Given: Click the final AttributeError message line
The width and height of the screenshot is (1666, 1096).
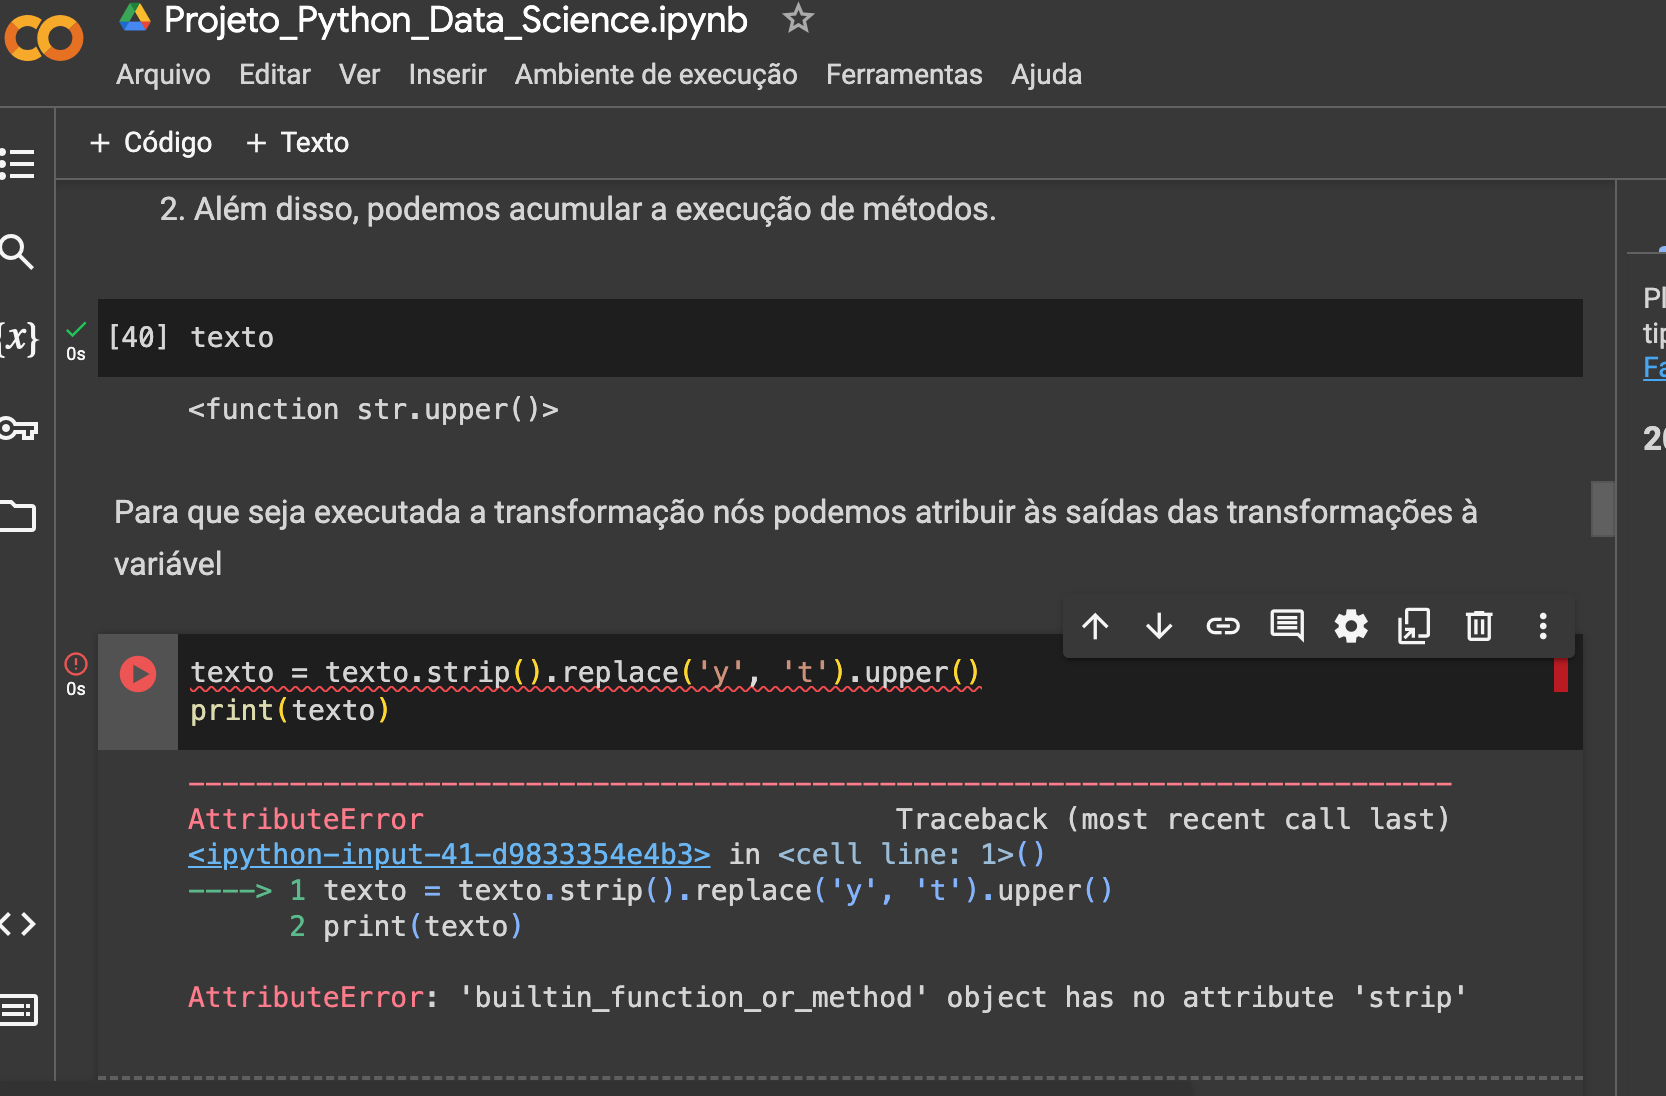Looking at the screenshot, I should pos(828,998).
